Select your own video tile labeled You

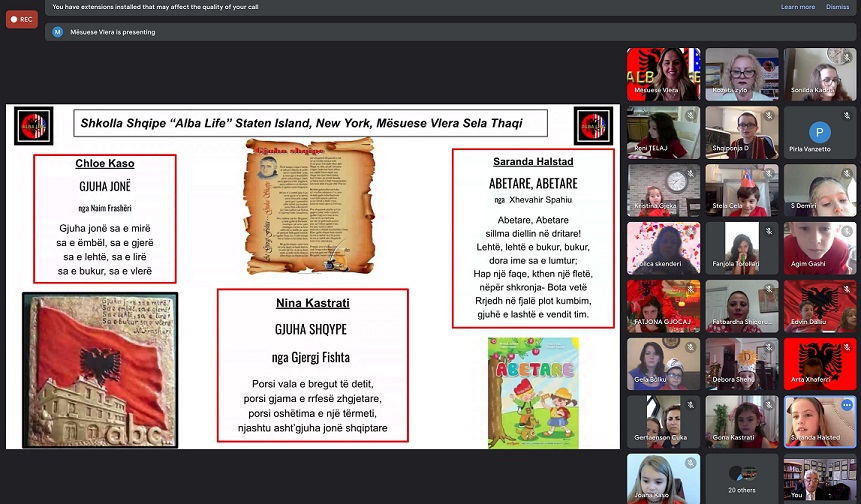pyautogui.click(x=819, y=478)
